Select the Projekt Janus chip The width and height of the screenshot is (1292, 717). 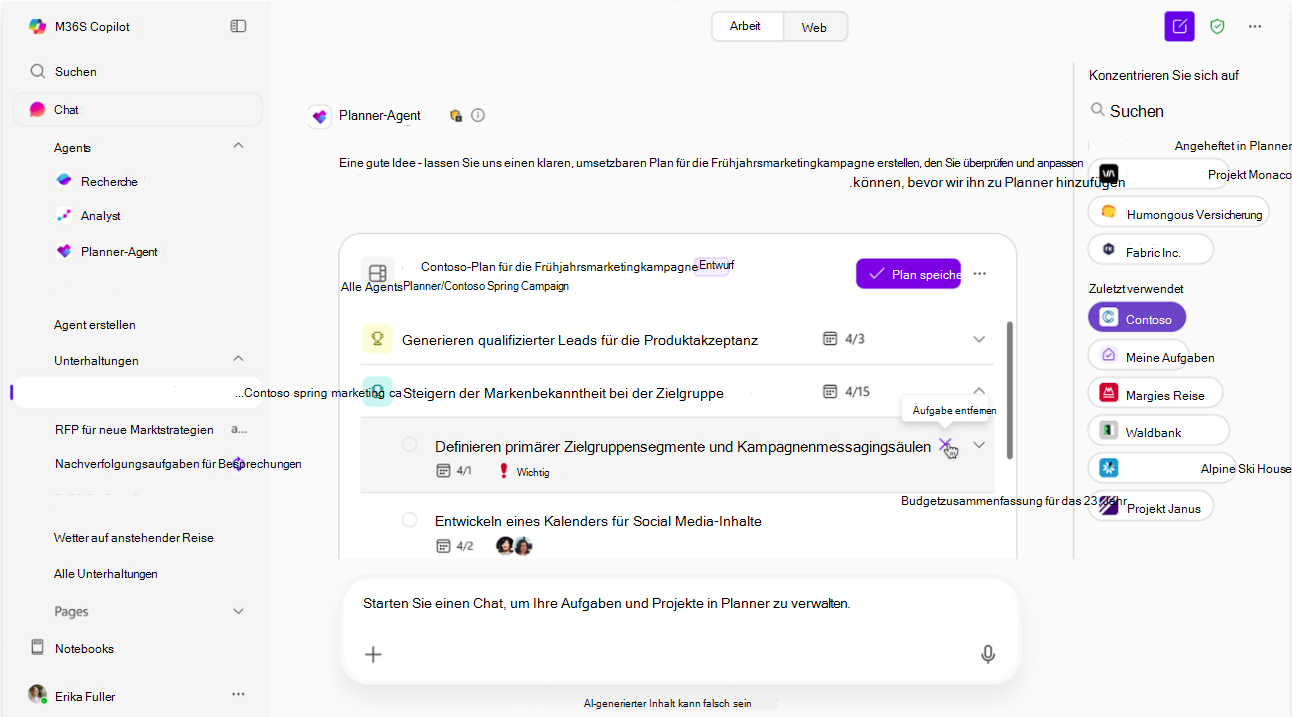coord(1151,506)
